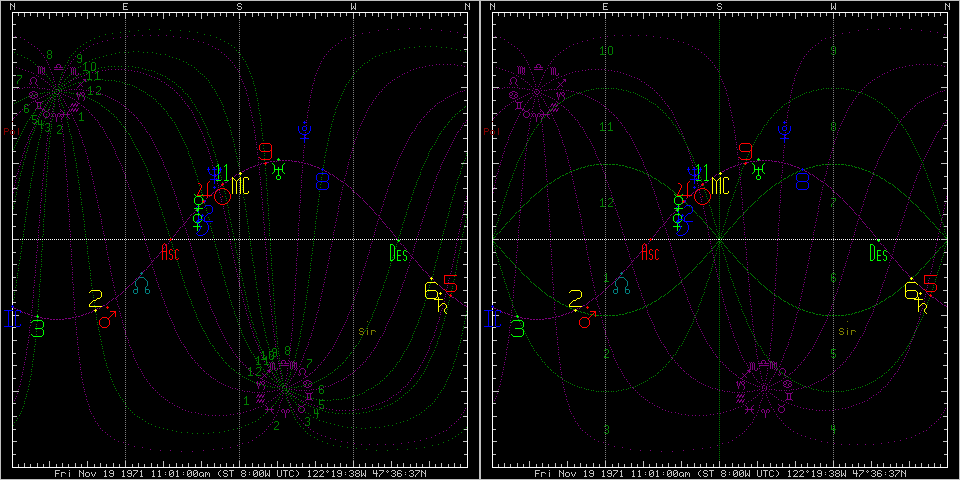Click red Jupiter glyph in right chart
This screenshot has width=960, height=480.
(682, 189)
